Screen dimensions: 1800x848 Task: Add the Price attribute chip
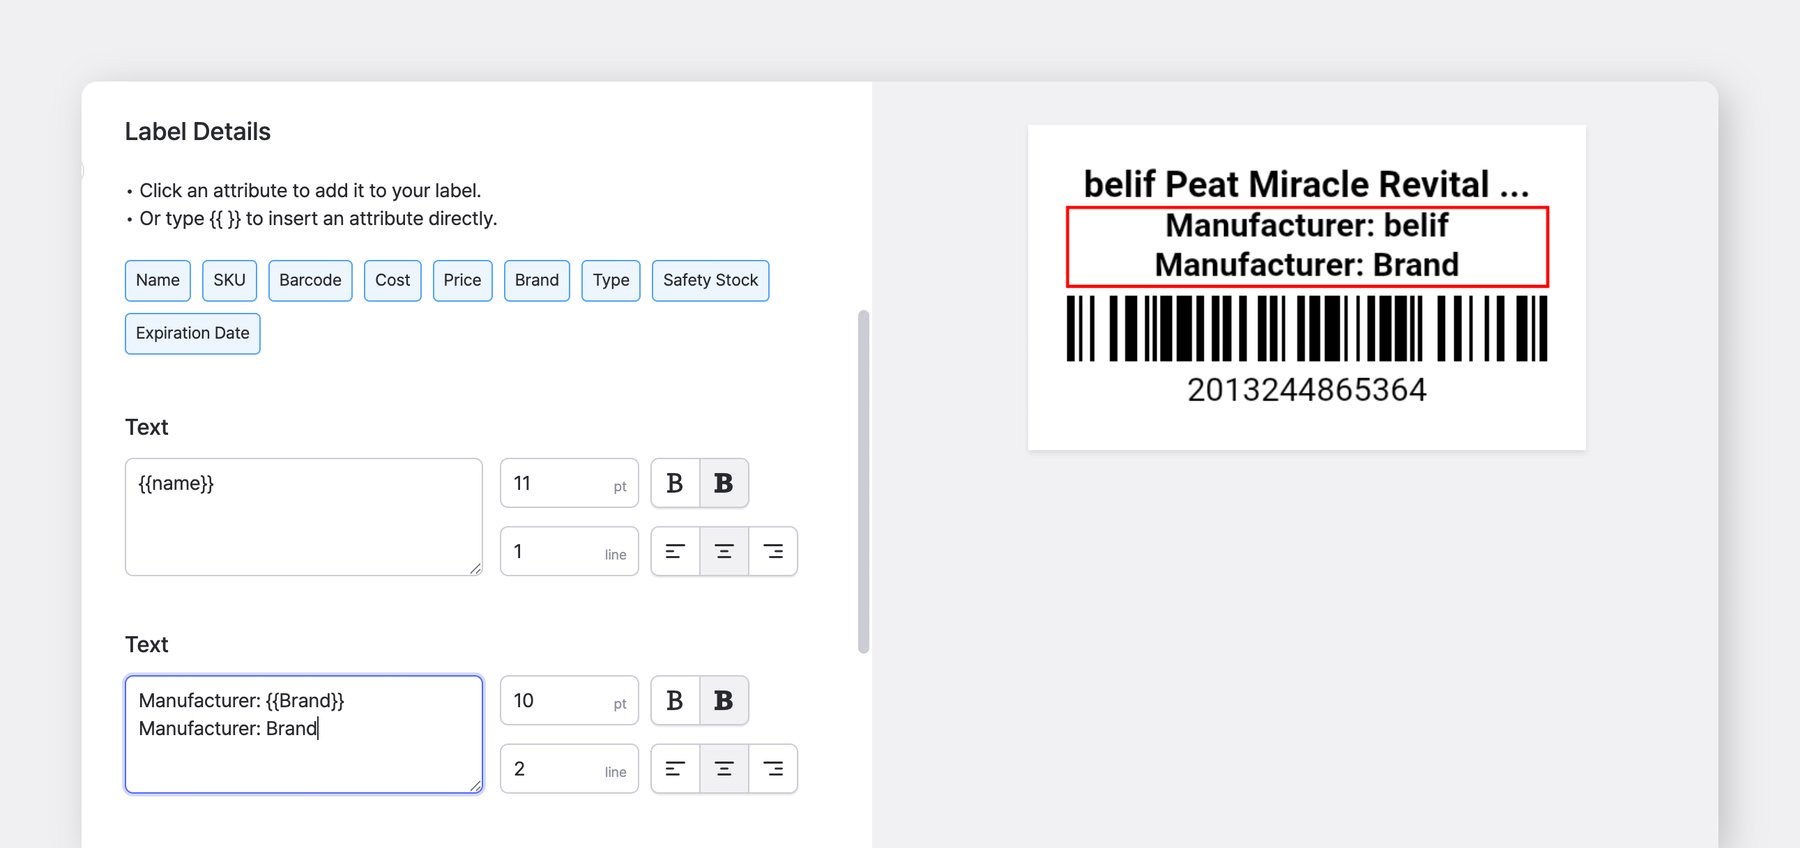pyautogui.click(x=462, y=281)
